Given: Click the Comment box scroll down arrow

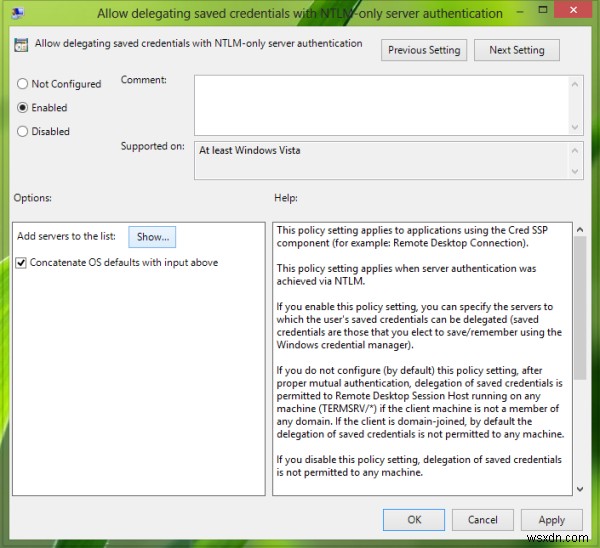Looking at the screenshot, I should click(575, 127).
